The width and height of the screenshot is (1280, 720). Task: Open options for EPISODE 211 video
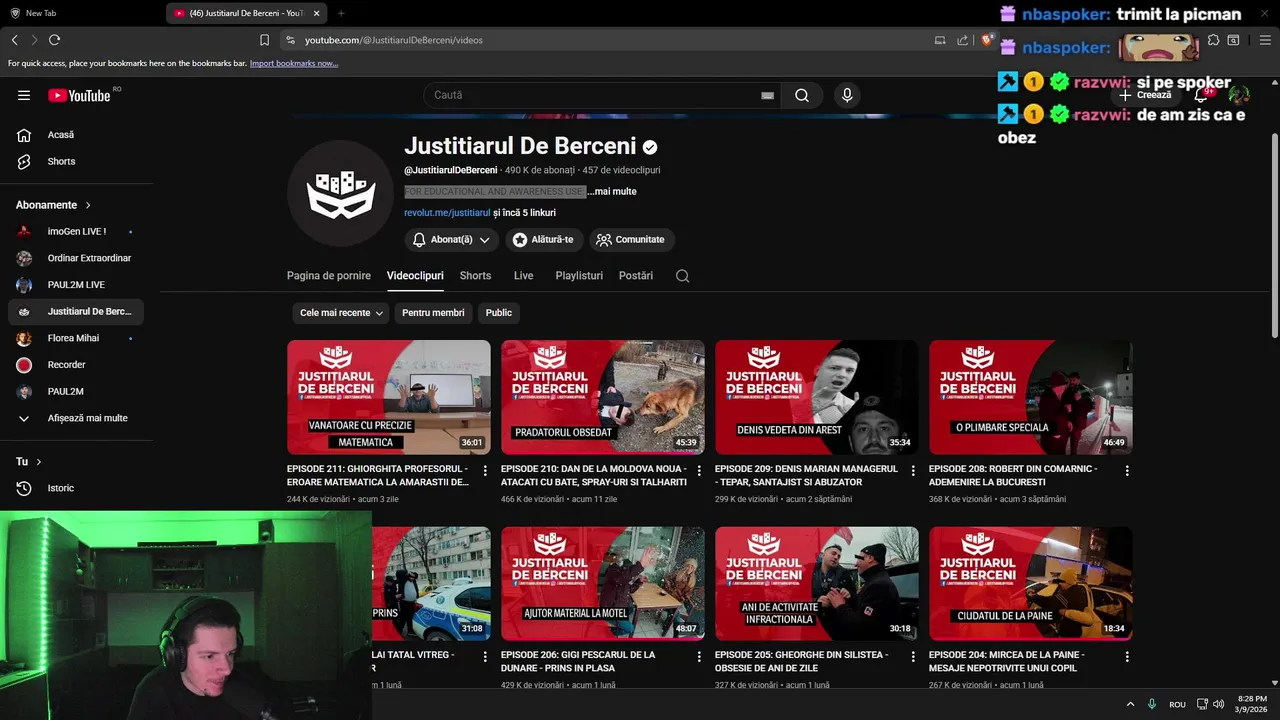(x=485, y=470)
